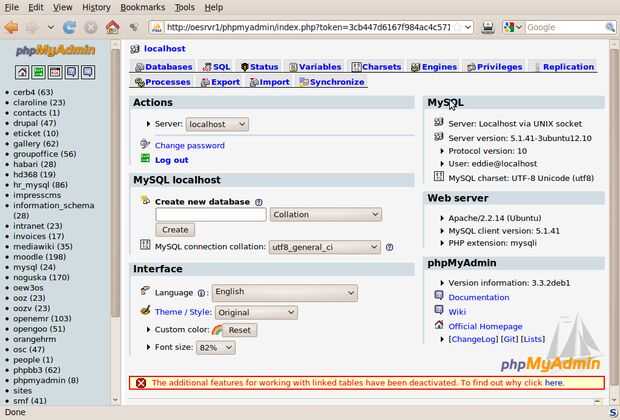Click the Reset custom color button
This screenshot has height=420, width=620.
[240, 330]
